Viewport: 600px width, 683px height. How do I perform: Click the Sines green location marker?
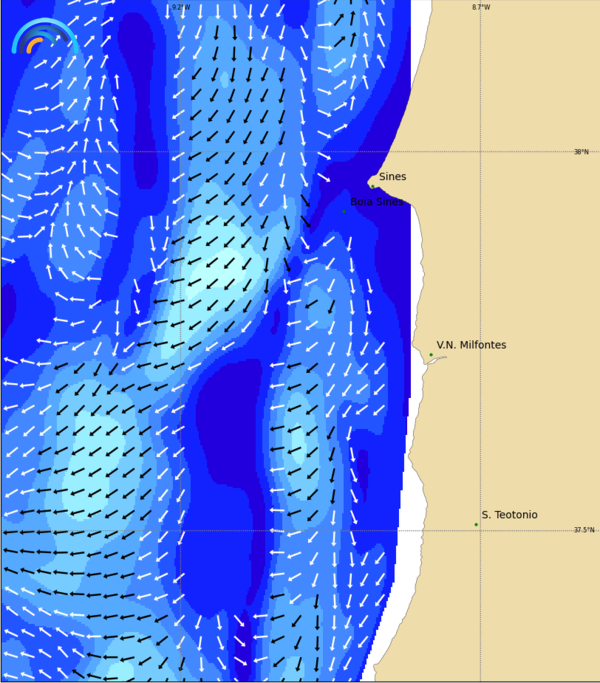pyautogui.click(x=372, y=186)
